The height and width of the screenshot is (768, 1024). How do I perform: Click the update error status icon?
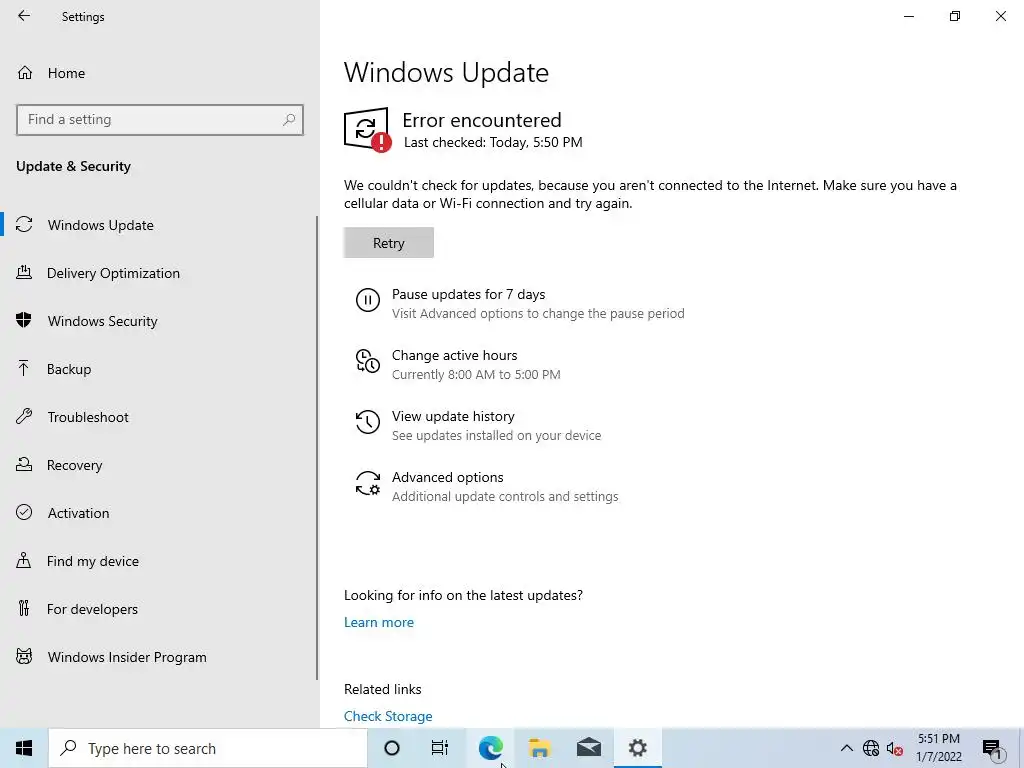[x=367, y=129]
